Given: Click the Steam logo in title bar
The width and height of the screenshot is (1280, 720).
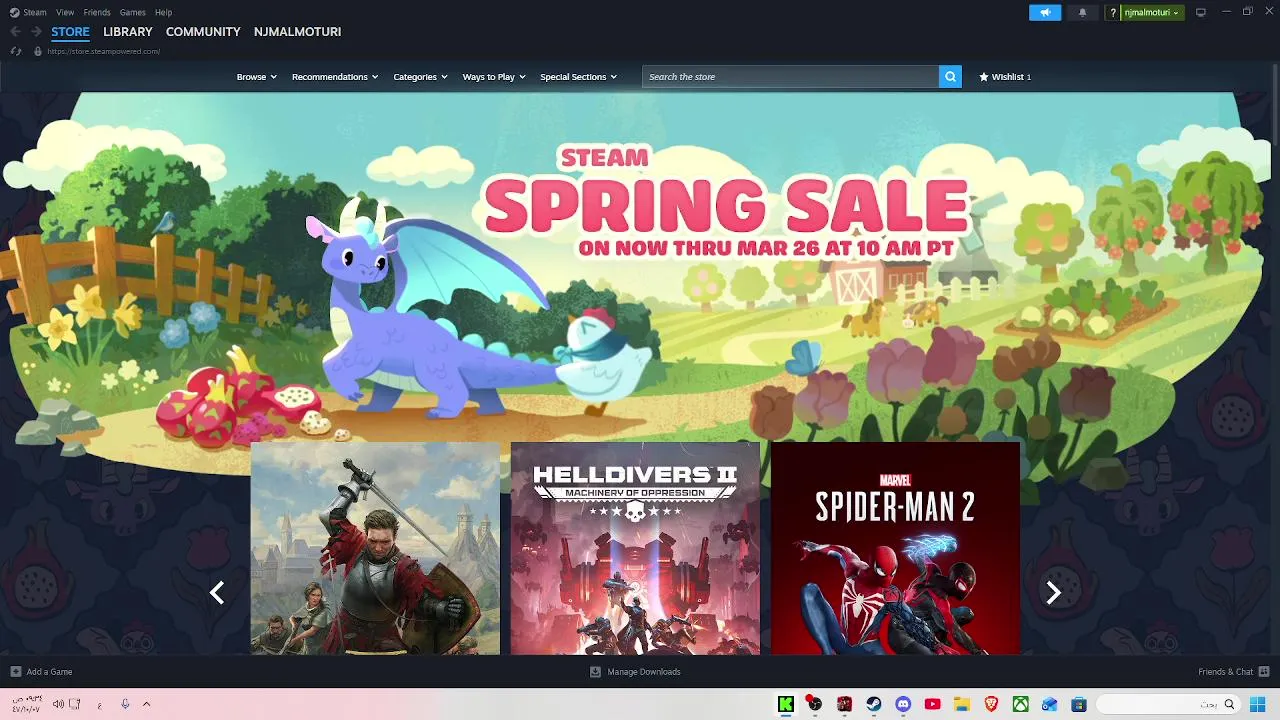Looking at the screenshot, I should pyautogui.click(x=14, y=12).
